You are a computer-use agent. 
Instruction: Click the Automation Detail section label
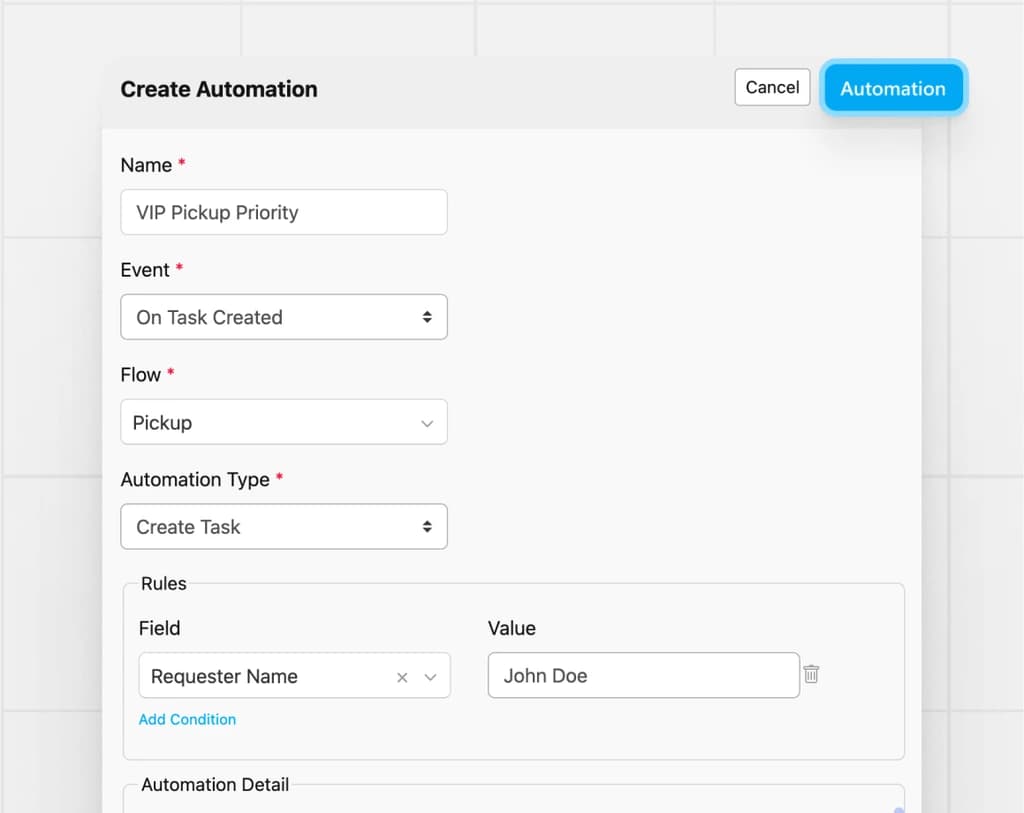click(x=216, y=784)
